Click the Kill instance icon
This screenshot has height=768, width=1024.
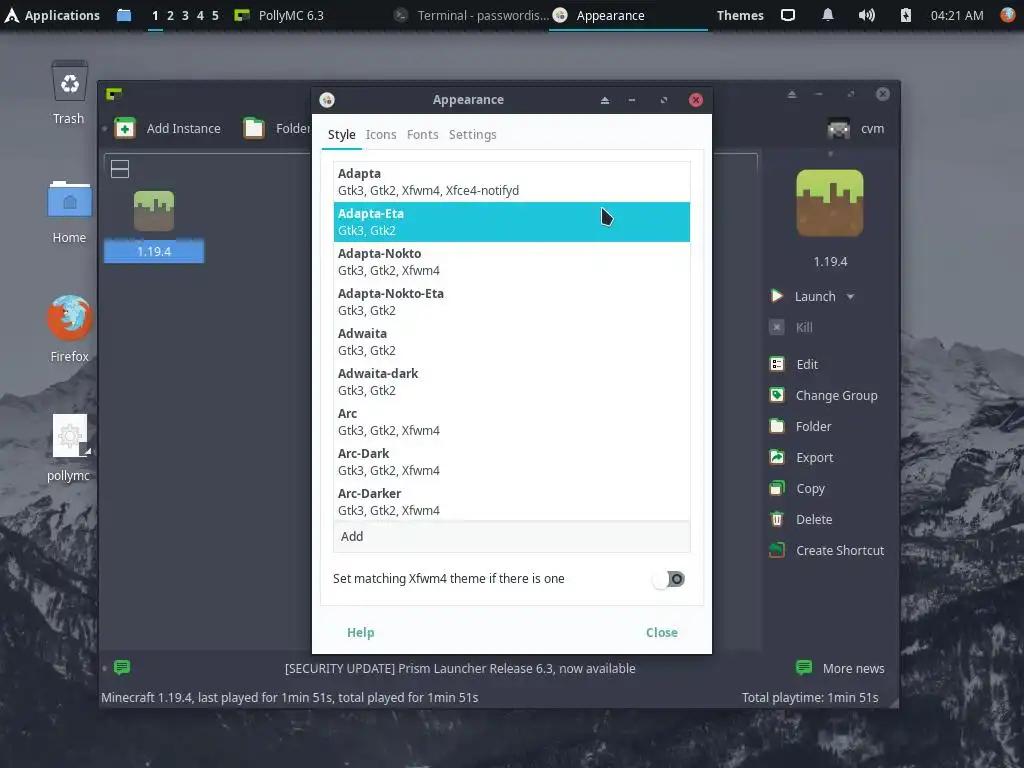tap(776, 327)
